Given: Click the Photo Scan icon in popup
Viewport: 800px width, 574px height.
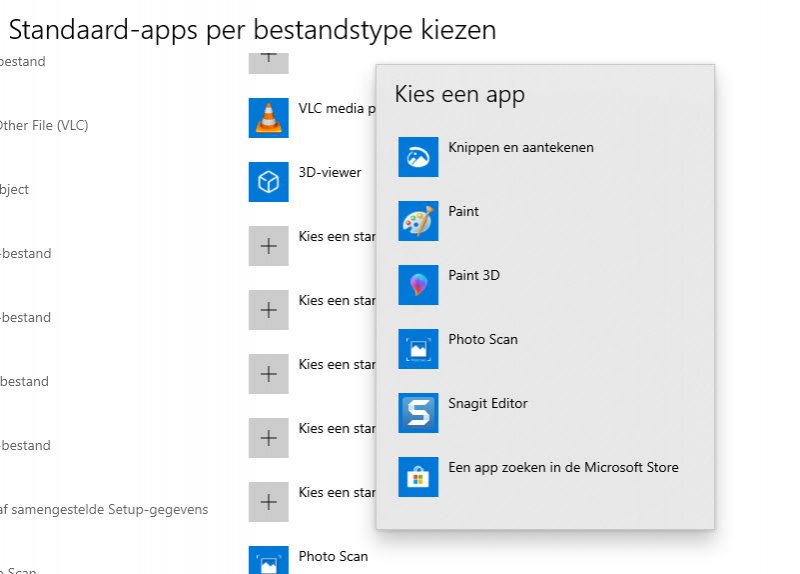Looking at the screenshot, I should pos(418,349).
